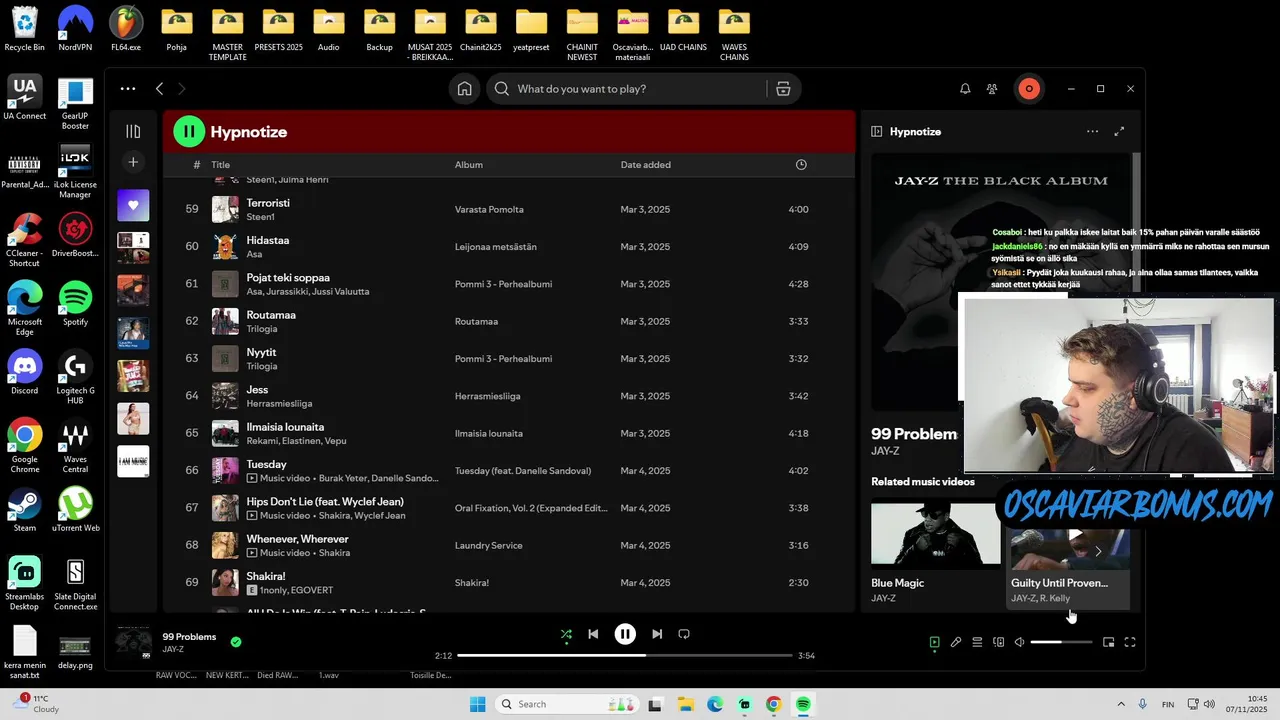Screen dimensions: 1280x720
Task: Open Herrasmiesliiga artist link under Jess
Action: coord(279,404)
